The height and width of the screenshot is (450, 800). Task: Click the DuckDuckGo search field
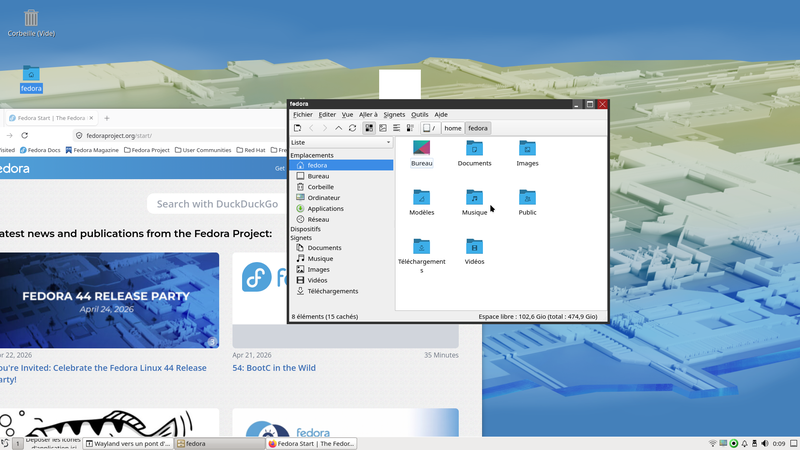217,204
